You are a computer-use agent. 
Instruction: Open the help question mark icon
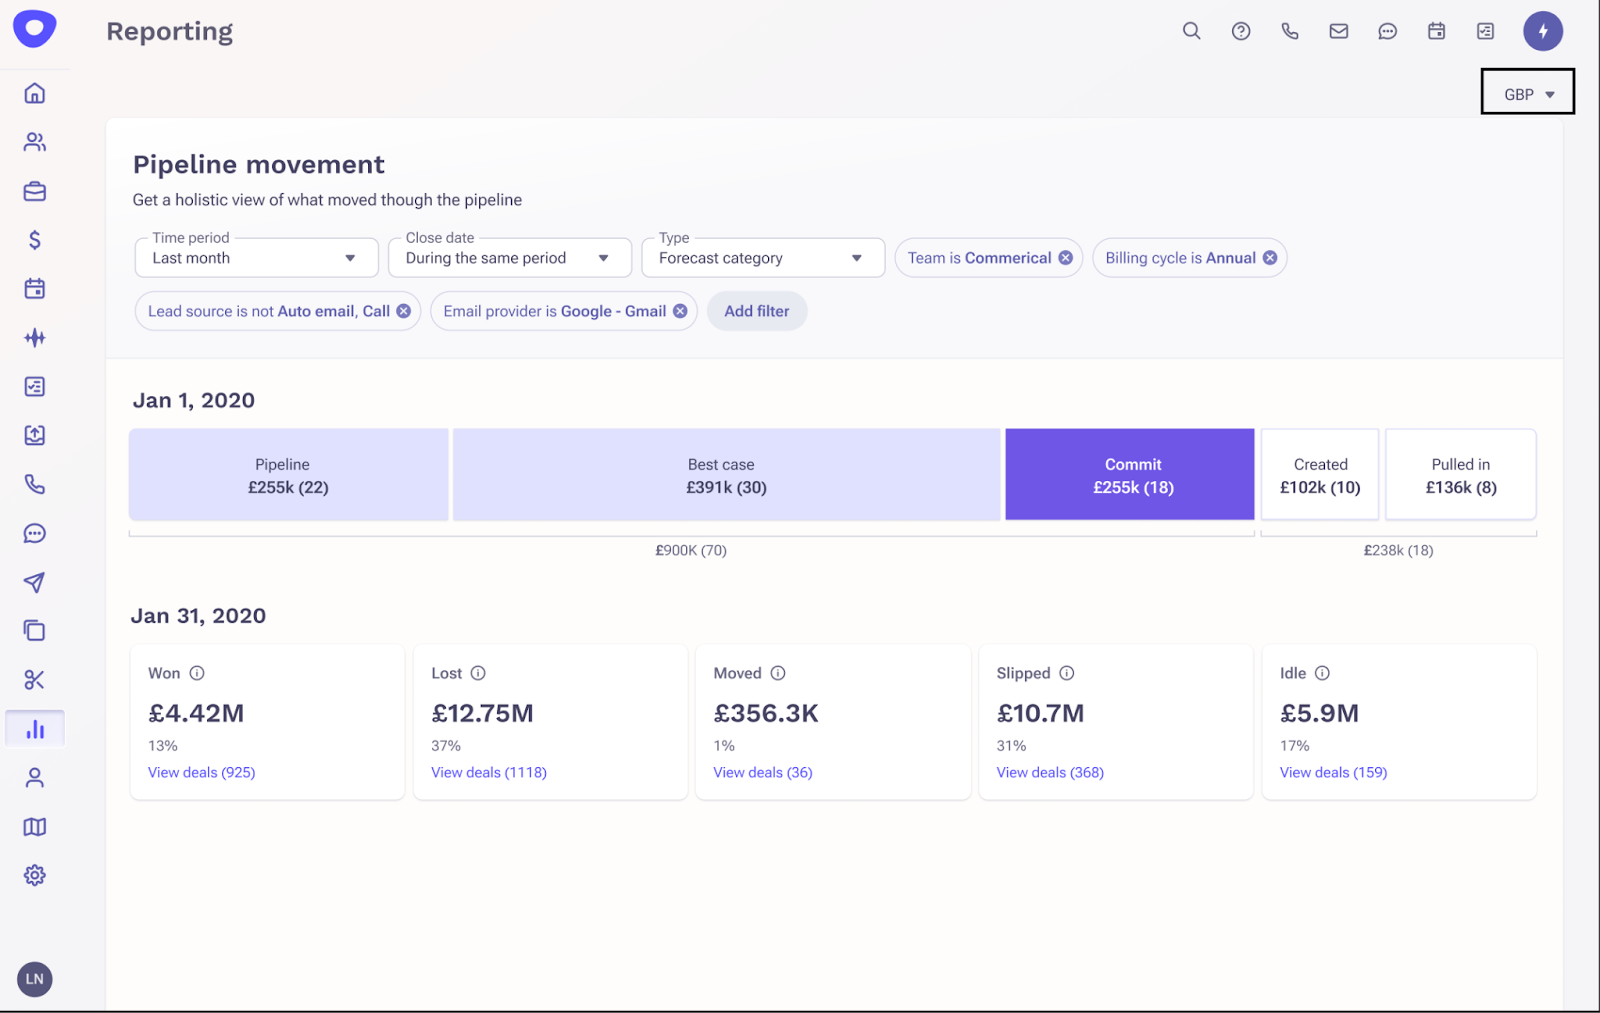click(x=1241, y=31)
